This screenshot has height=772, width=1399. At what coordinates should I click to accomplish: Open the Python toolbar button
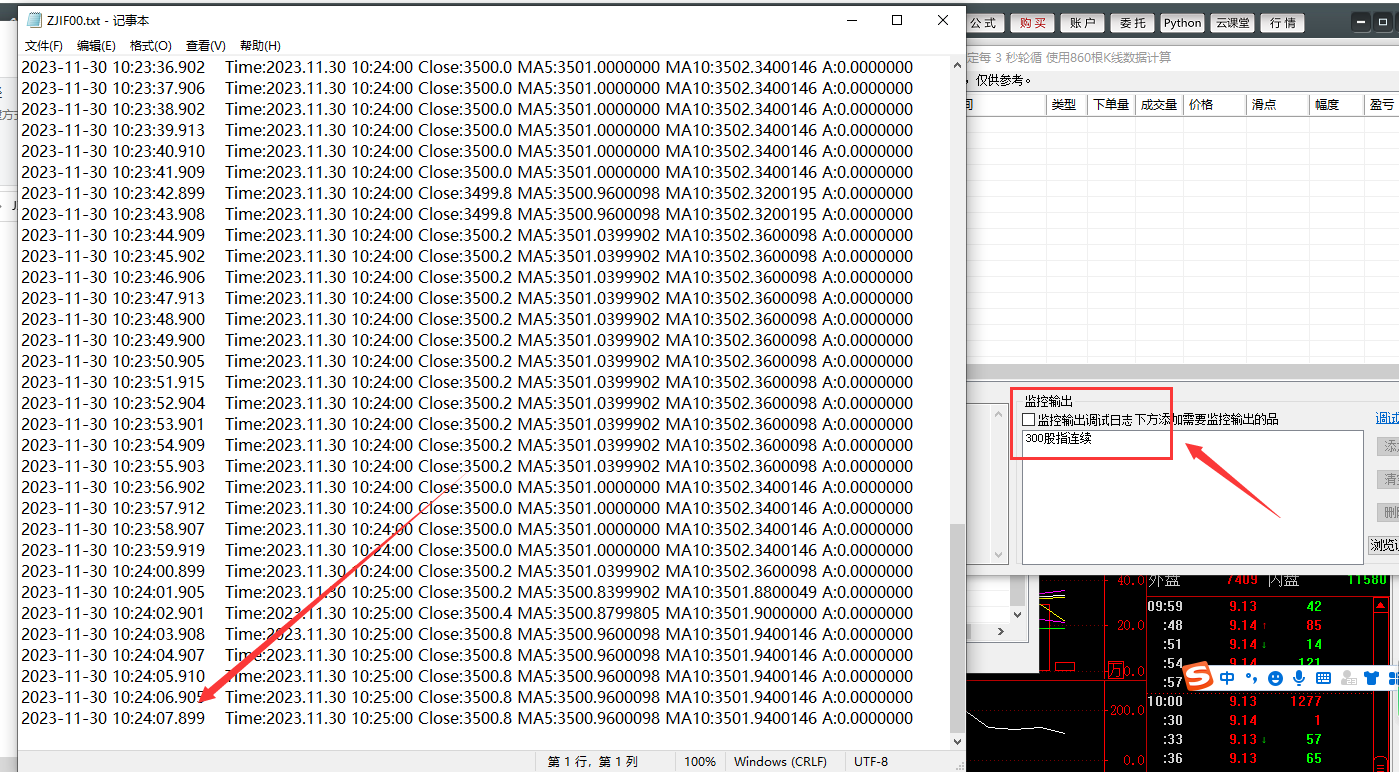(x=1182, y=23)
